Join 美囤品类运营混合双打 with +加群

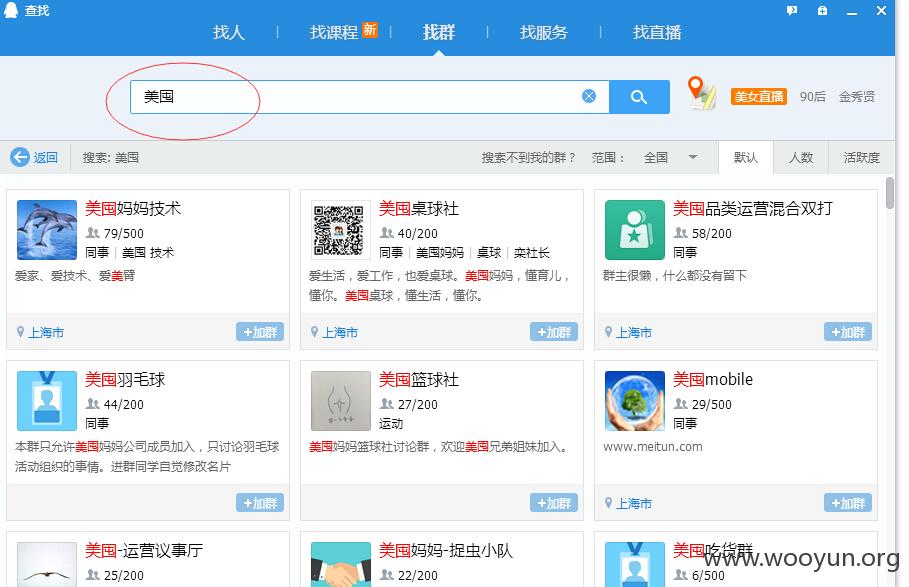tap(848, 332)
